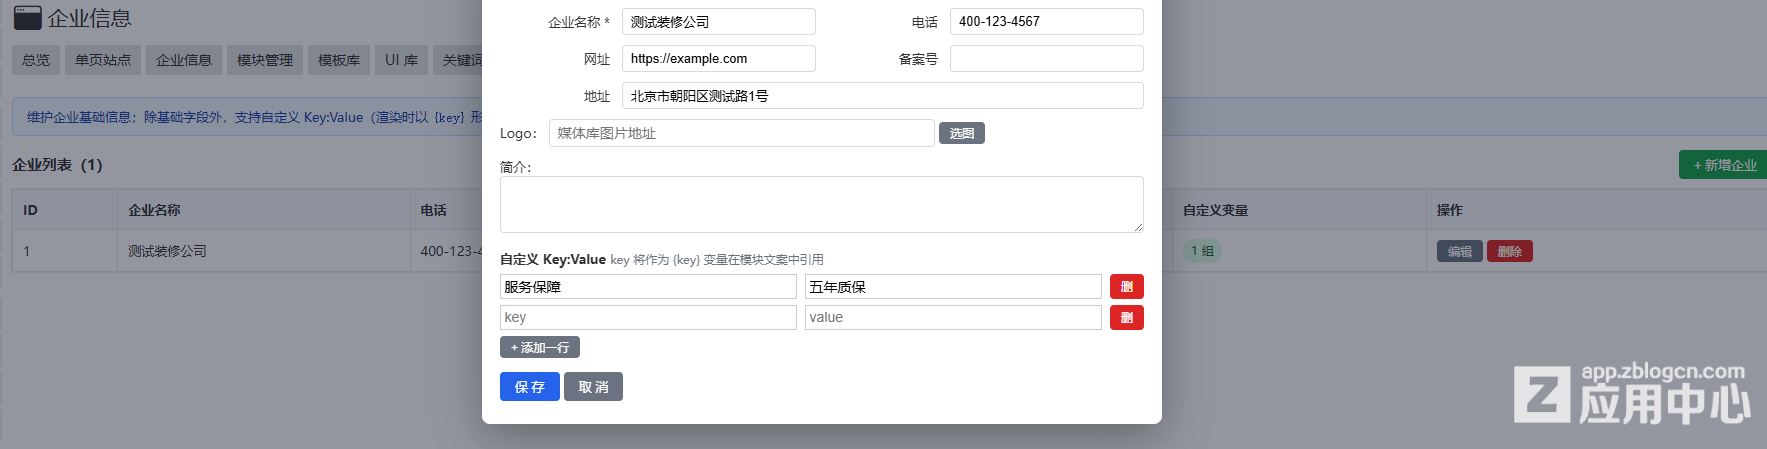Image resolution: width=1767 pixels, height=449 pixels.
Task: Click the key field containing 服务保障
Action: [648, 287]
